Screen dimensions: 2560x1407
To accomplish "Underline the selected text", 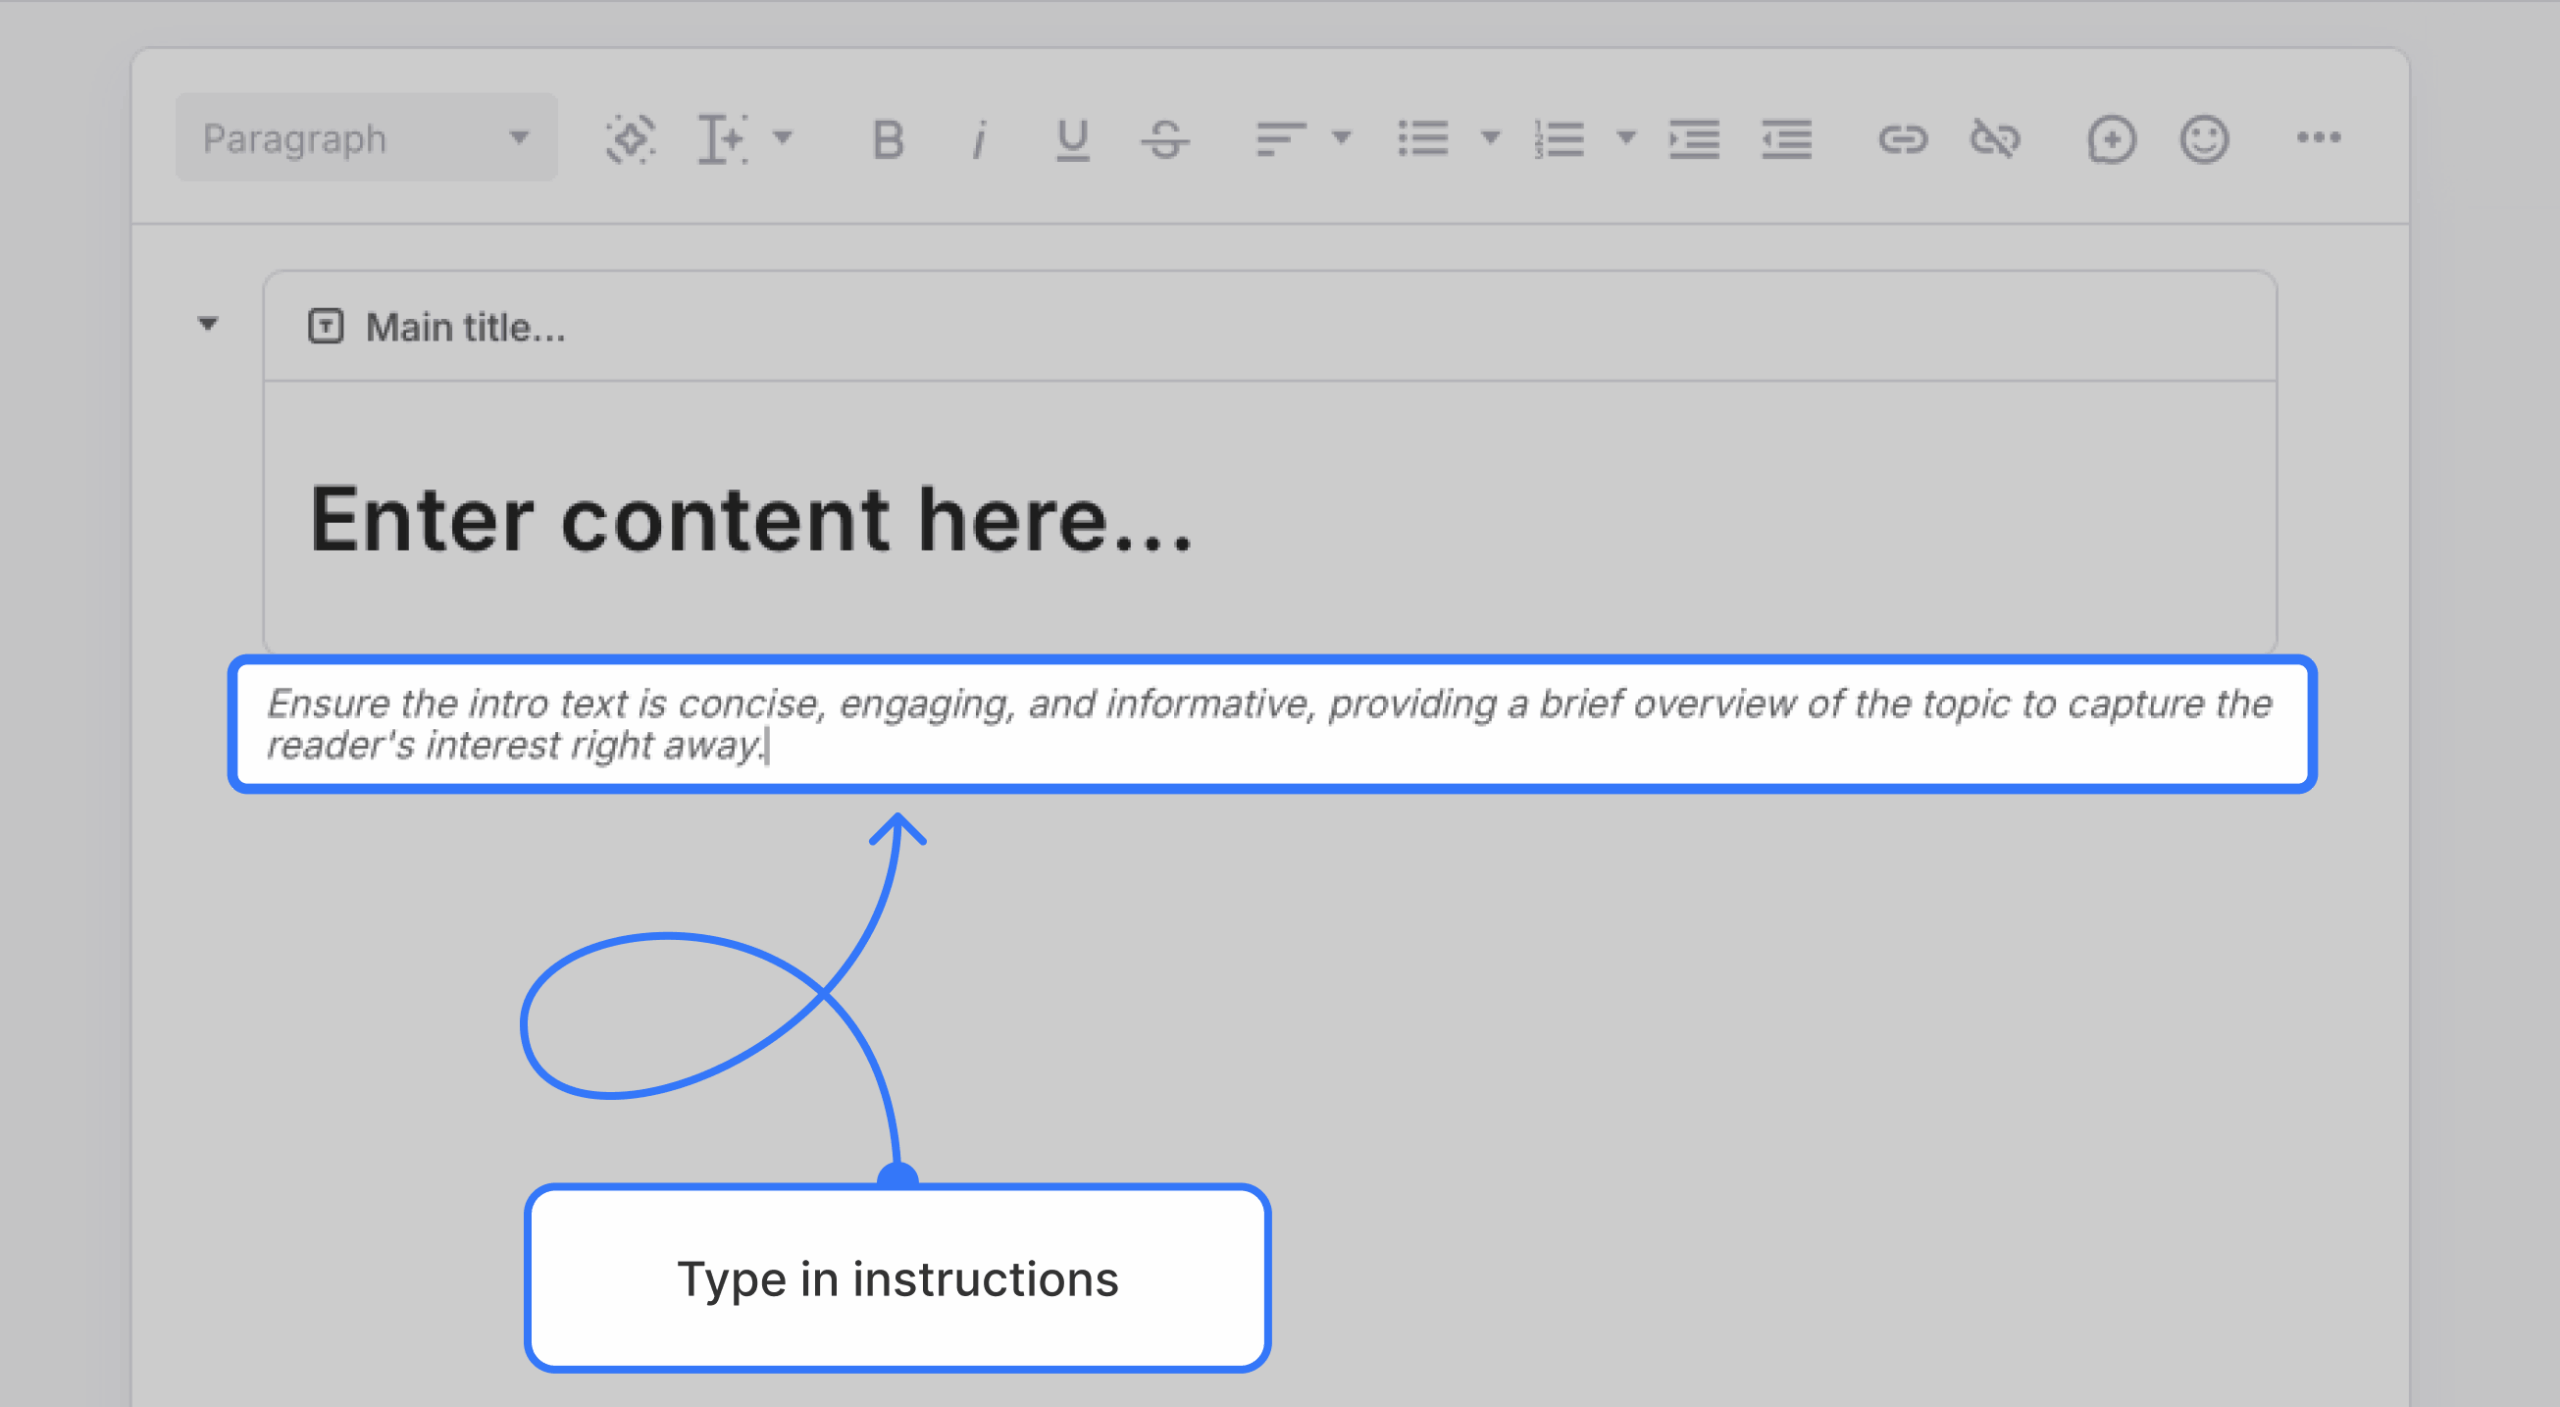I will [1070, 139].
